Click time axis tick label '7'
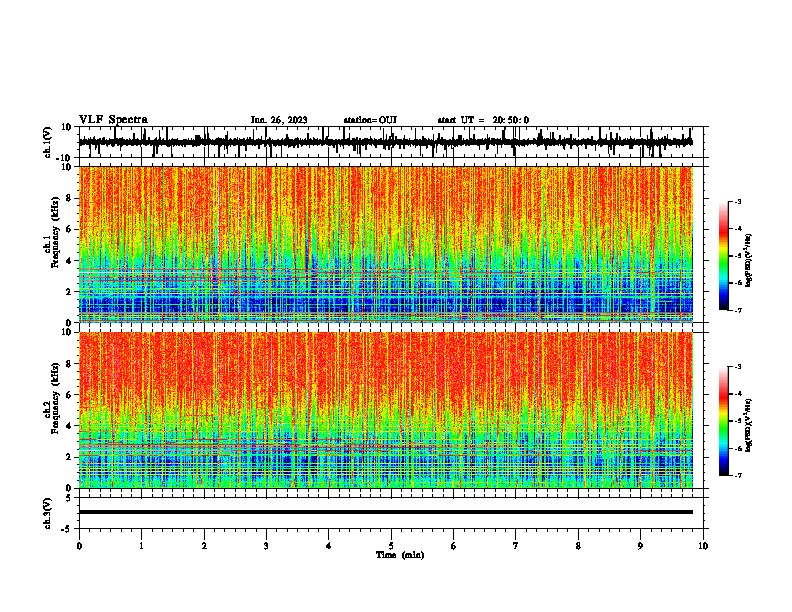792x612 pixels. pyautogui.click(x=516, y=546)
